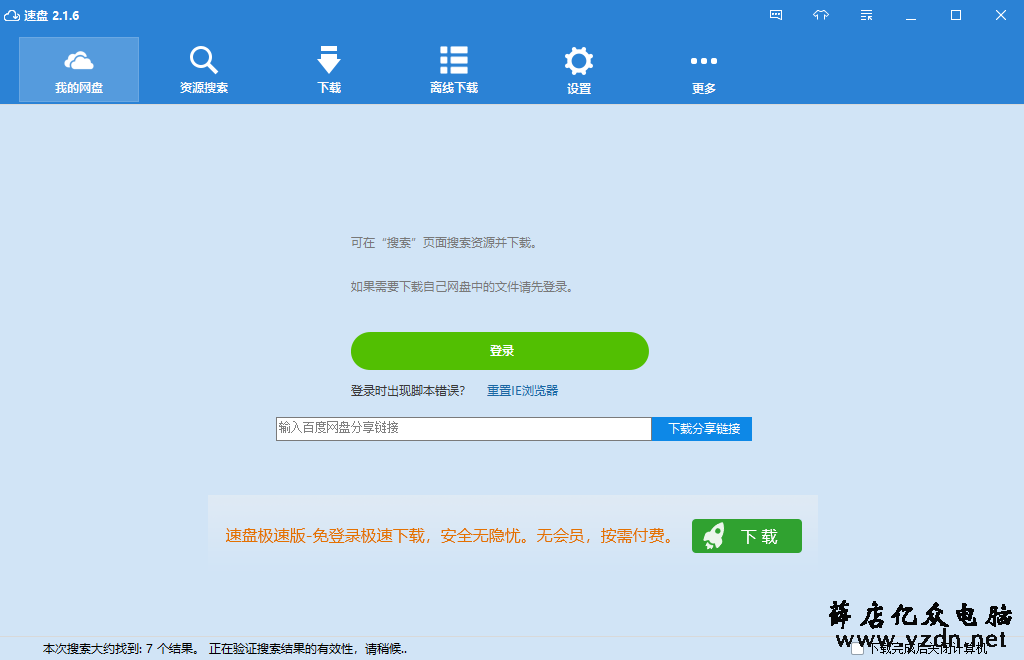Click the 下载分享链接 button
This screenshot has width=1024, height=660.
pyautogui.click(x=702, y=428)
